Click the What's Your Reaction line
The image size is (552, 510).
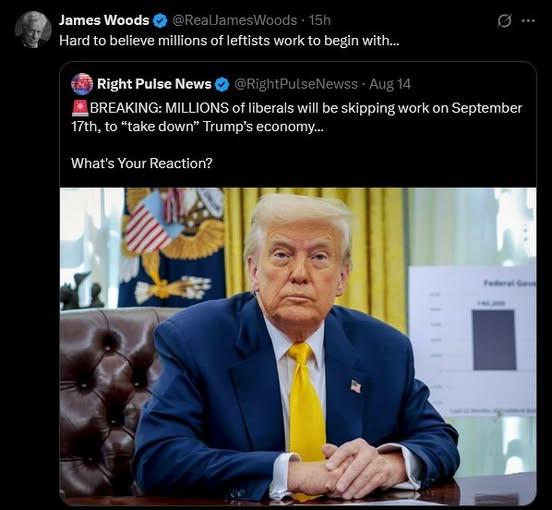(x=142, y=163)
